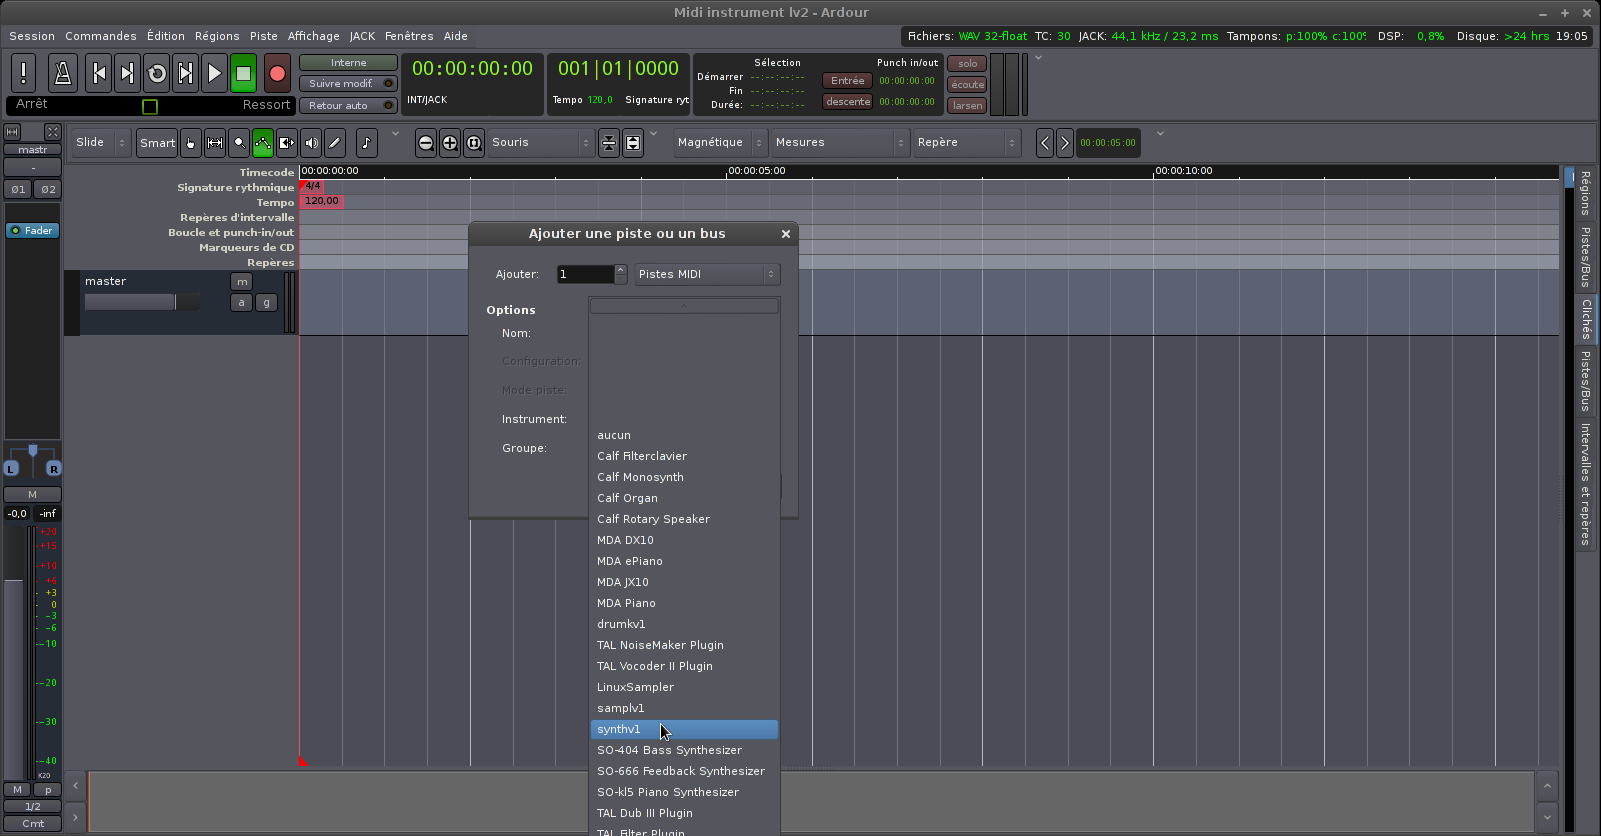Image resolution: width=1601 pixels, height=836 pixels.
Task: Click the zoom in plus button
Action: pyautogui.click(x=450, y=143)
